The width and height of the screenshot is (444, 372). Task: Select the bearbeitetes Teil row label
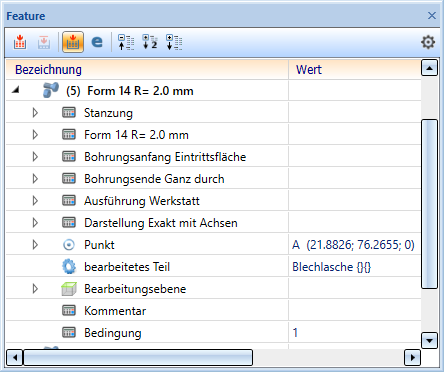coord(127,267)
